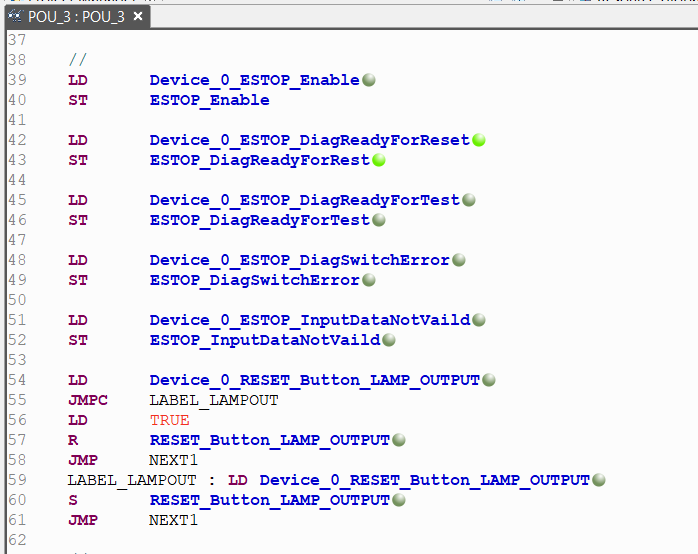This screenshot has height=554, width=698.
Task: Click the status dot after Device_0_ESTOP_Enable
Action: click(x=369, y=80)
